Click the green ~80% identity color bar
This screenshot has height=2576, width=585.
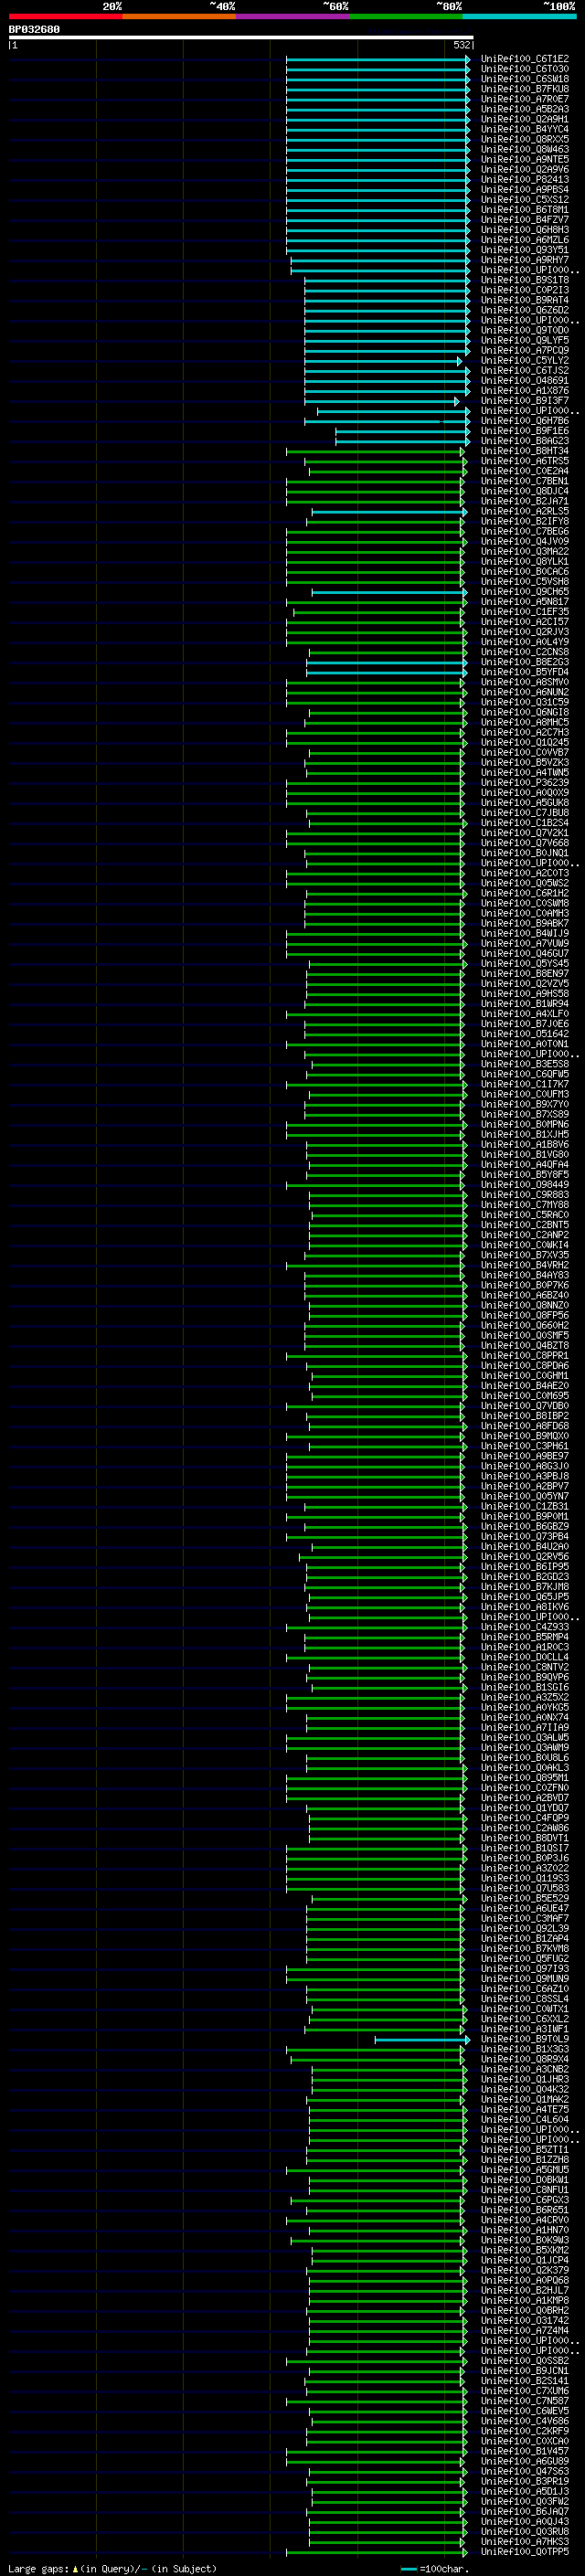click(x=406, y=16)
